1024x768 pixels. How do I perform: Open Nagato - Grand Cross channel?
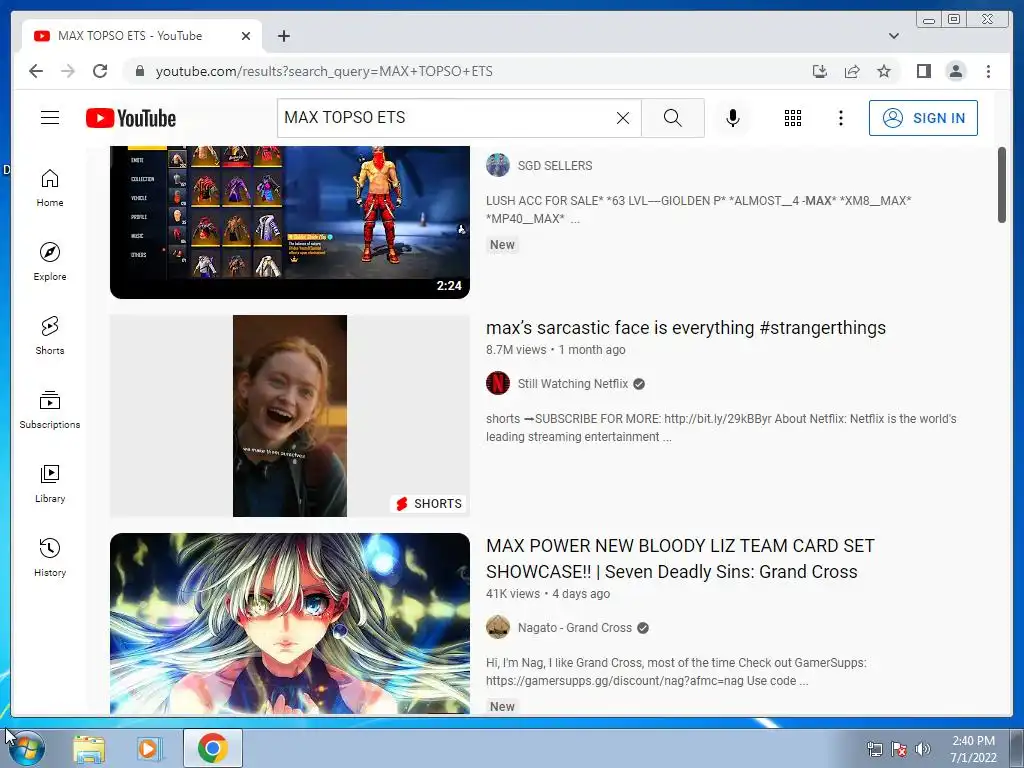pos(575,628)
